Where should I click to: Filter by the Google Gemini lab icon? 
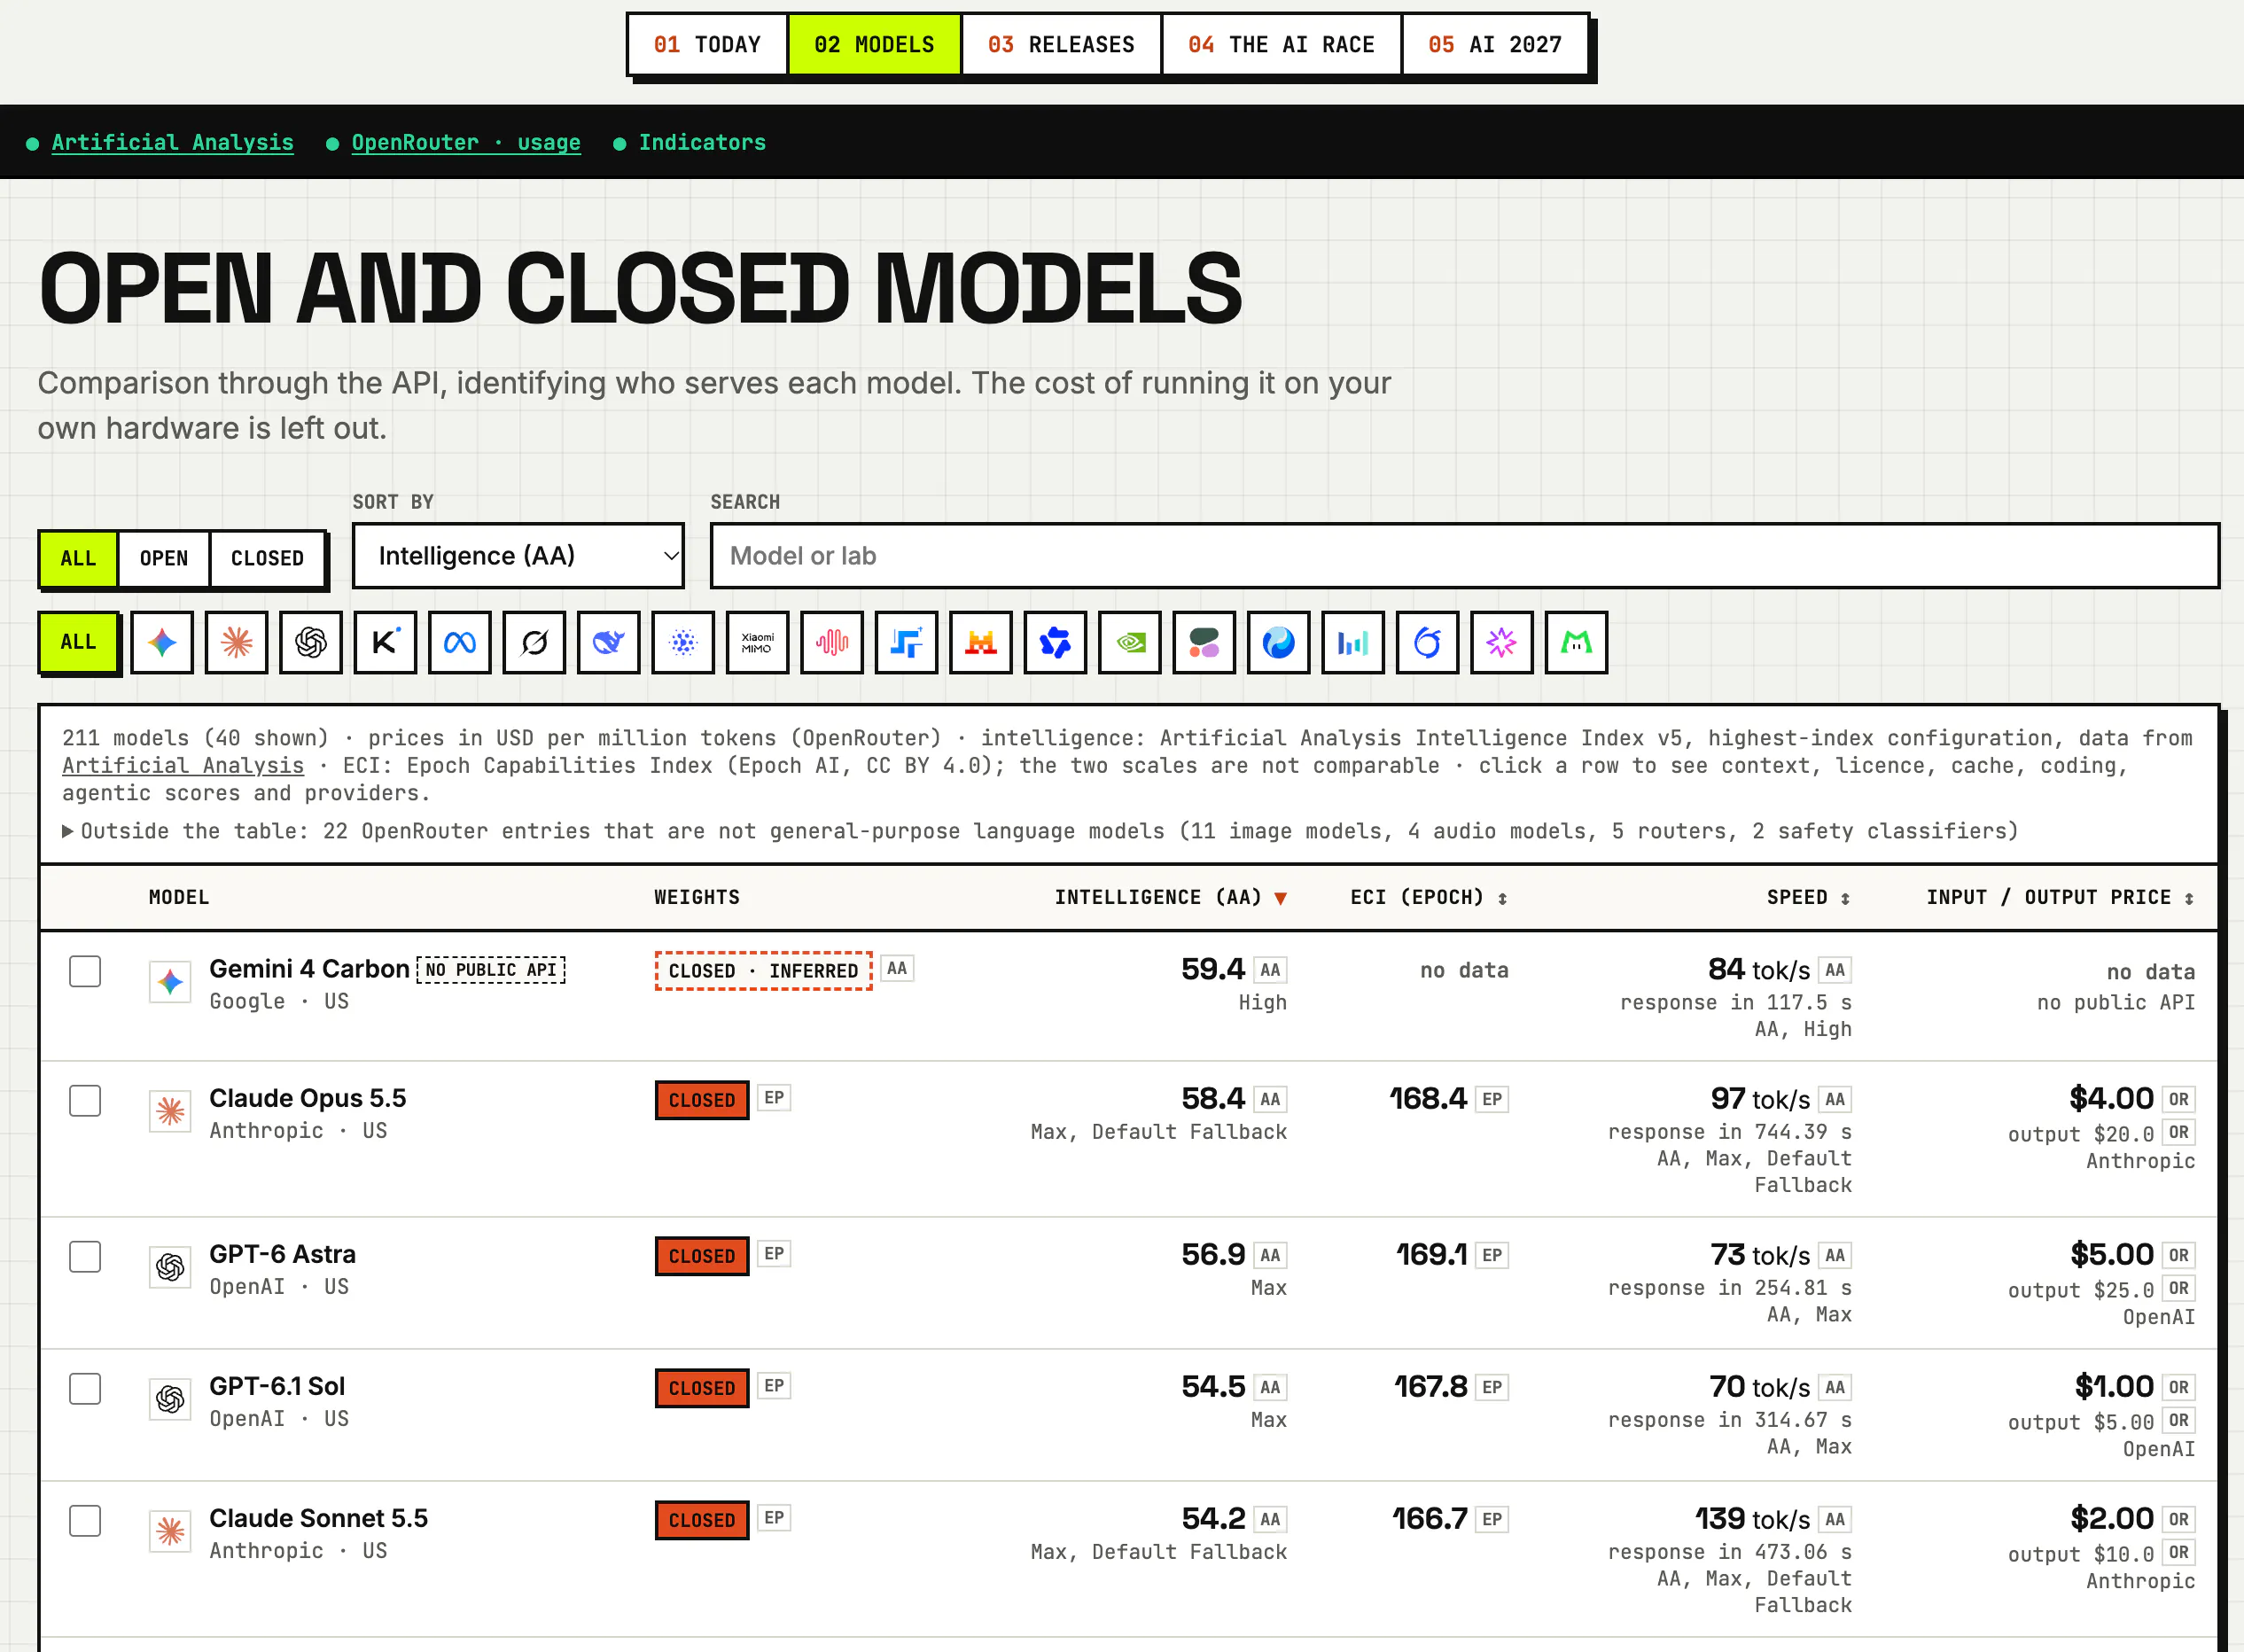[162, 642]
